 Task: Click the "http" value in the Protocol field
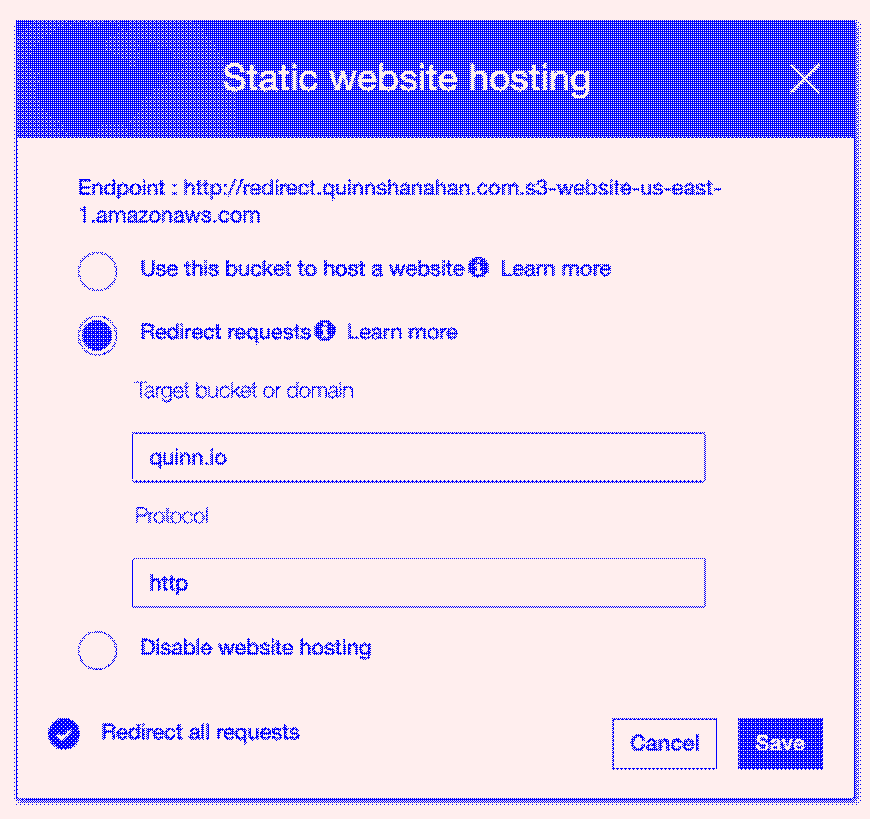(168, 582)
